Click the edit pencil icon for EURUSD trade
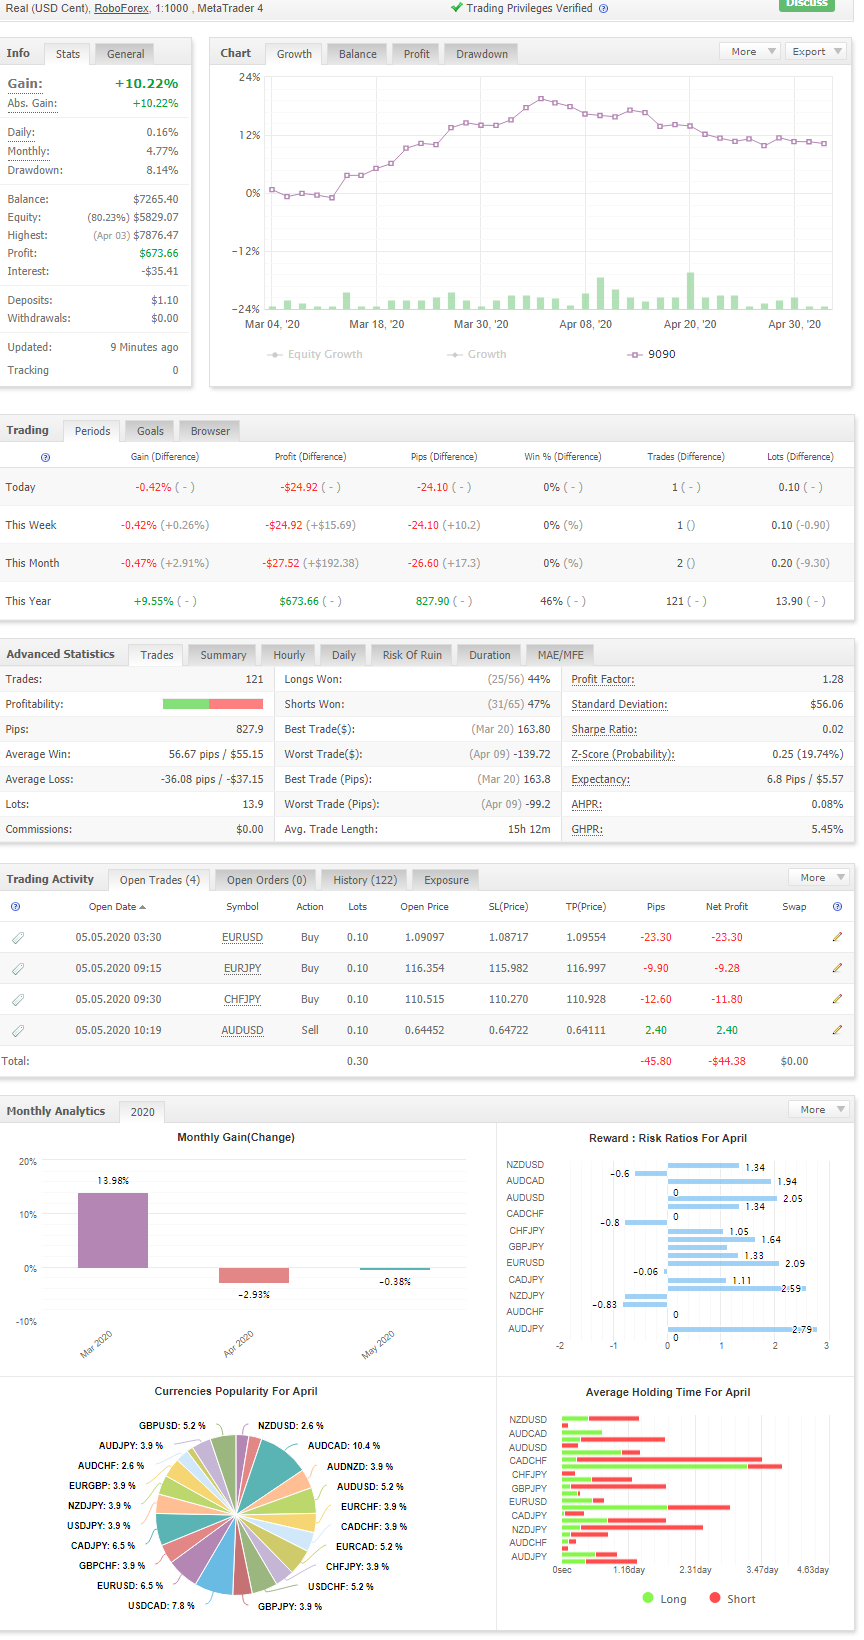864x1640 pixels. (837, 937)
